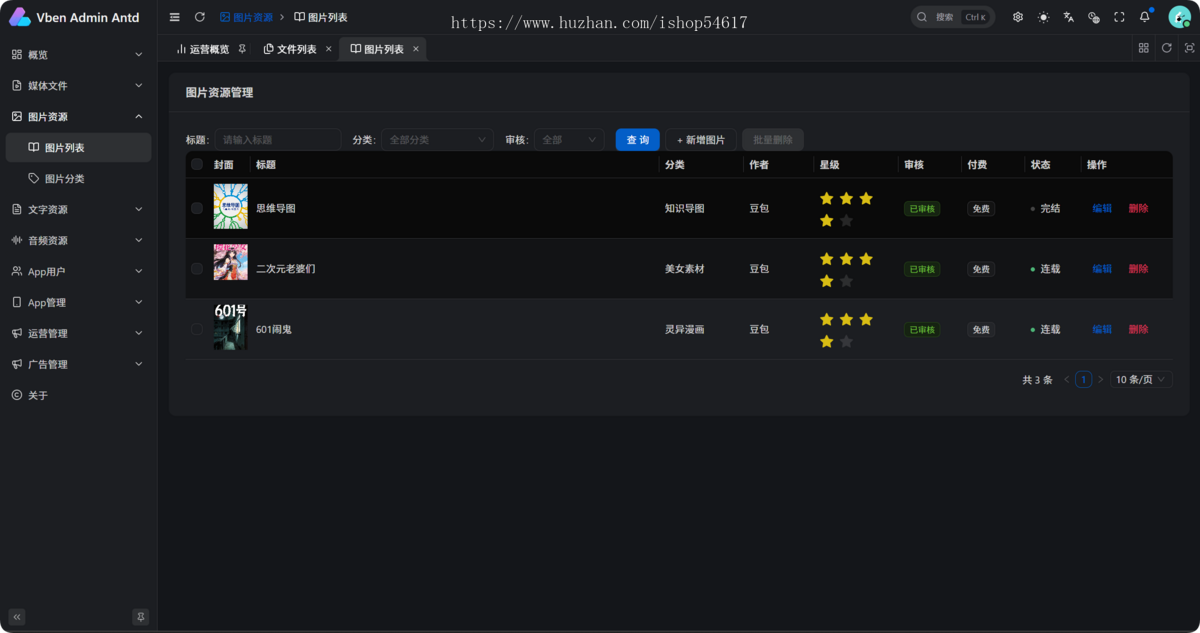Open the timezone clock-globe icon
Image resolution: width=1200 pixels, height=633 pixels.
click(1094, 17)
